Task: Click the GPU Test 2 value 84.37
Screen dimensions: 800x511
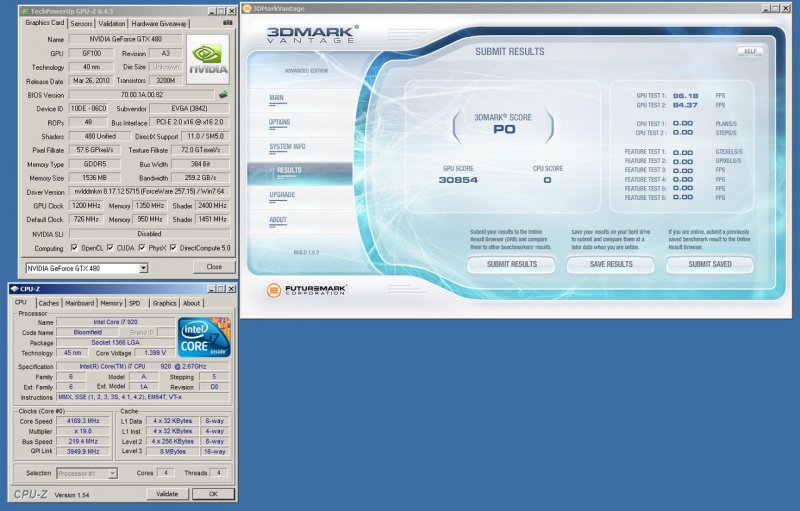Action: [685, 105]
